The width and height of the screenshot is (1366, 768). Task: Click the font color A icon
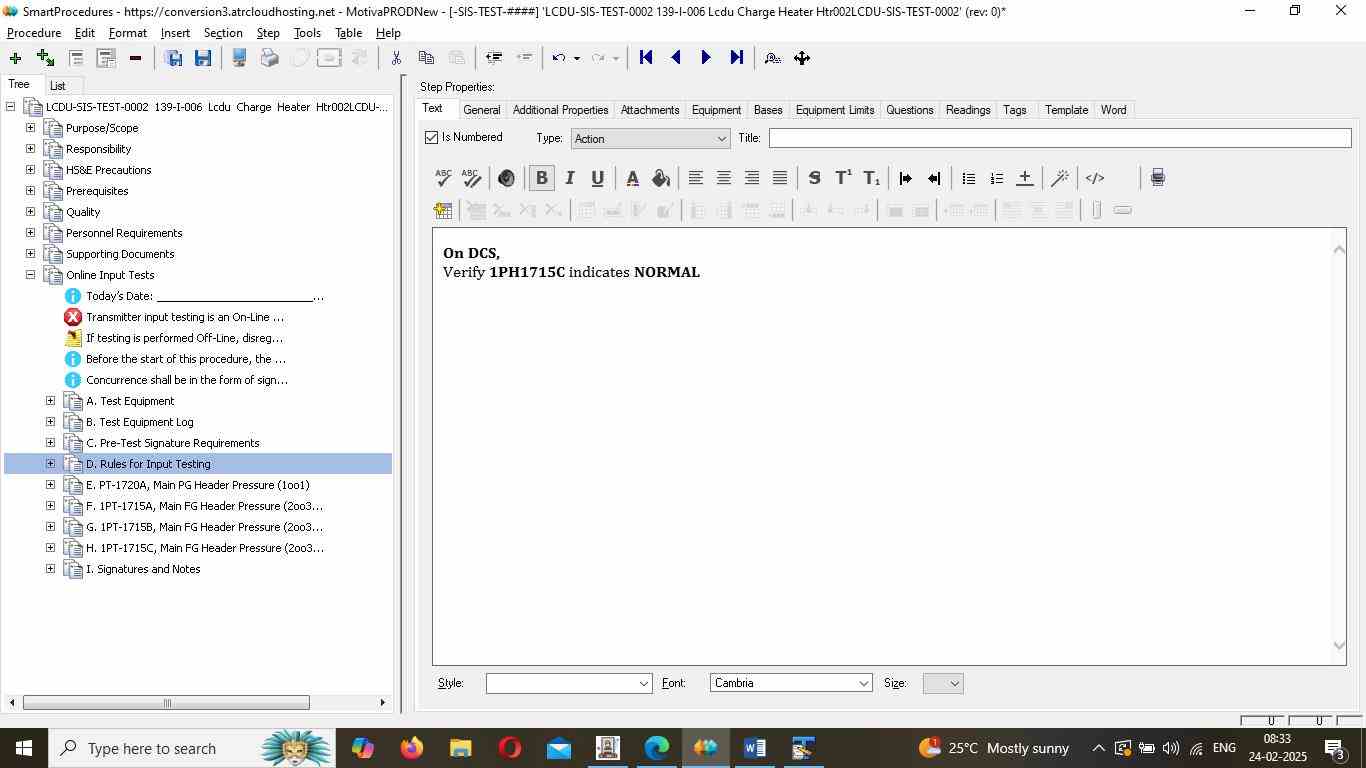click(632, 178)
